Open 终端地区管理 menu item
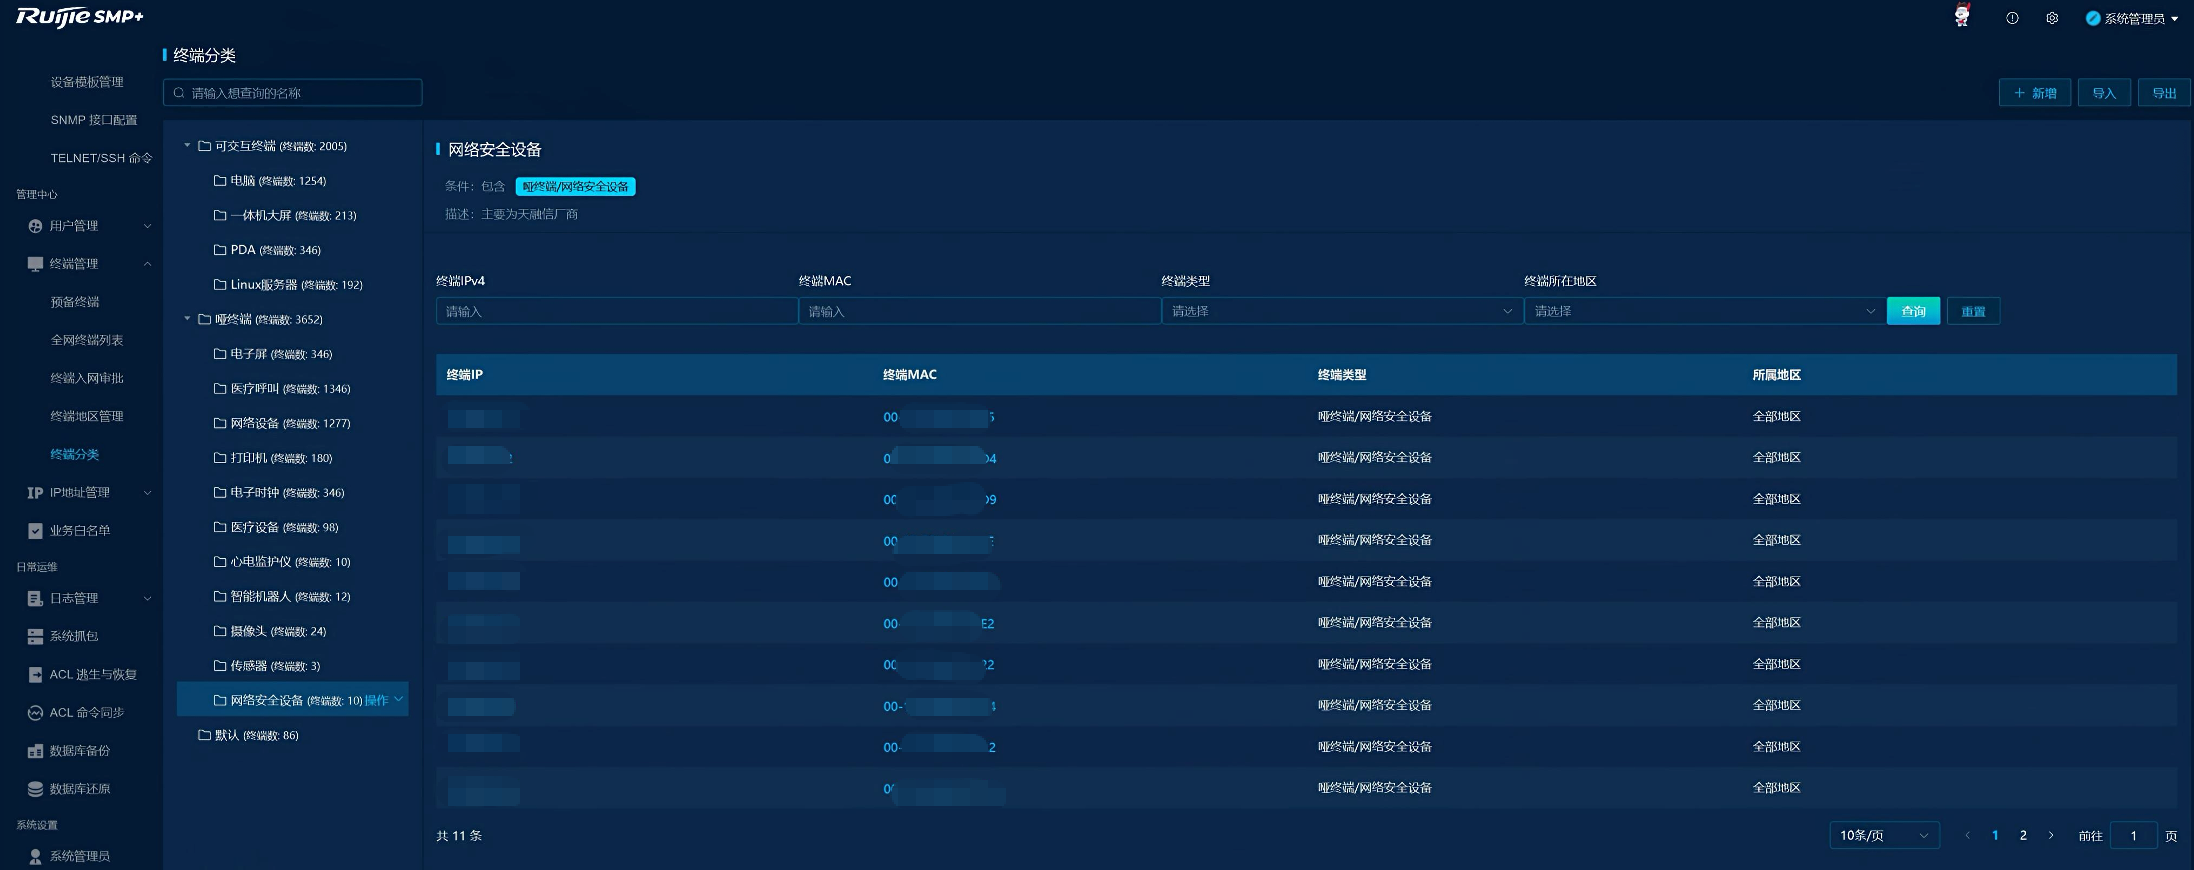This screenshot has height=870, width=2194. click(x=87, y=416)
